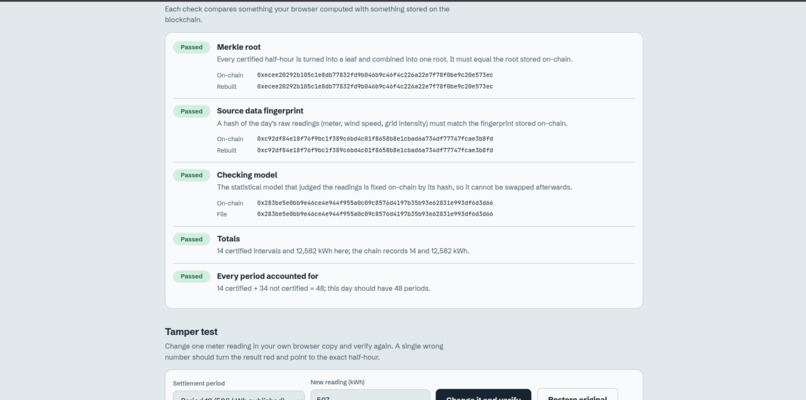806x400 pixels.
Task: Select the Merkle root heading
Action: [x=239, y=47]
